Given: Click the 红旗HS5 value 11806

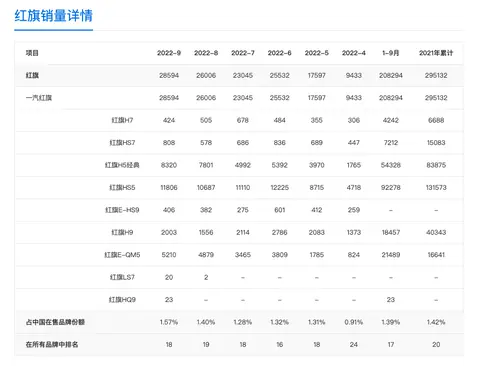Looking at the screenshot, I should pos(169,187).
